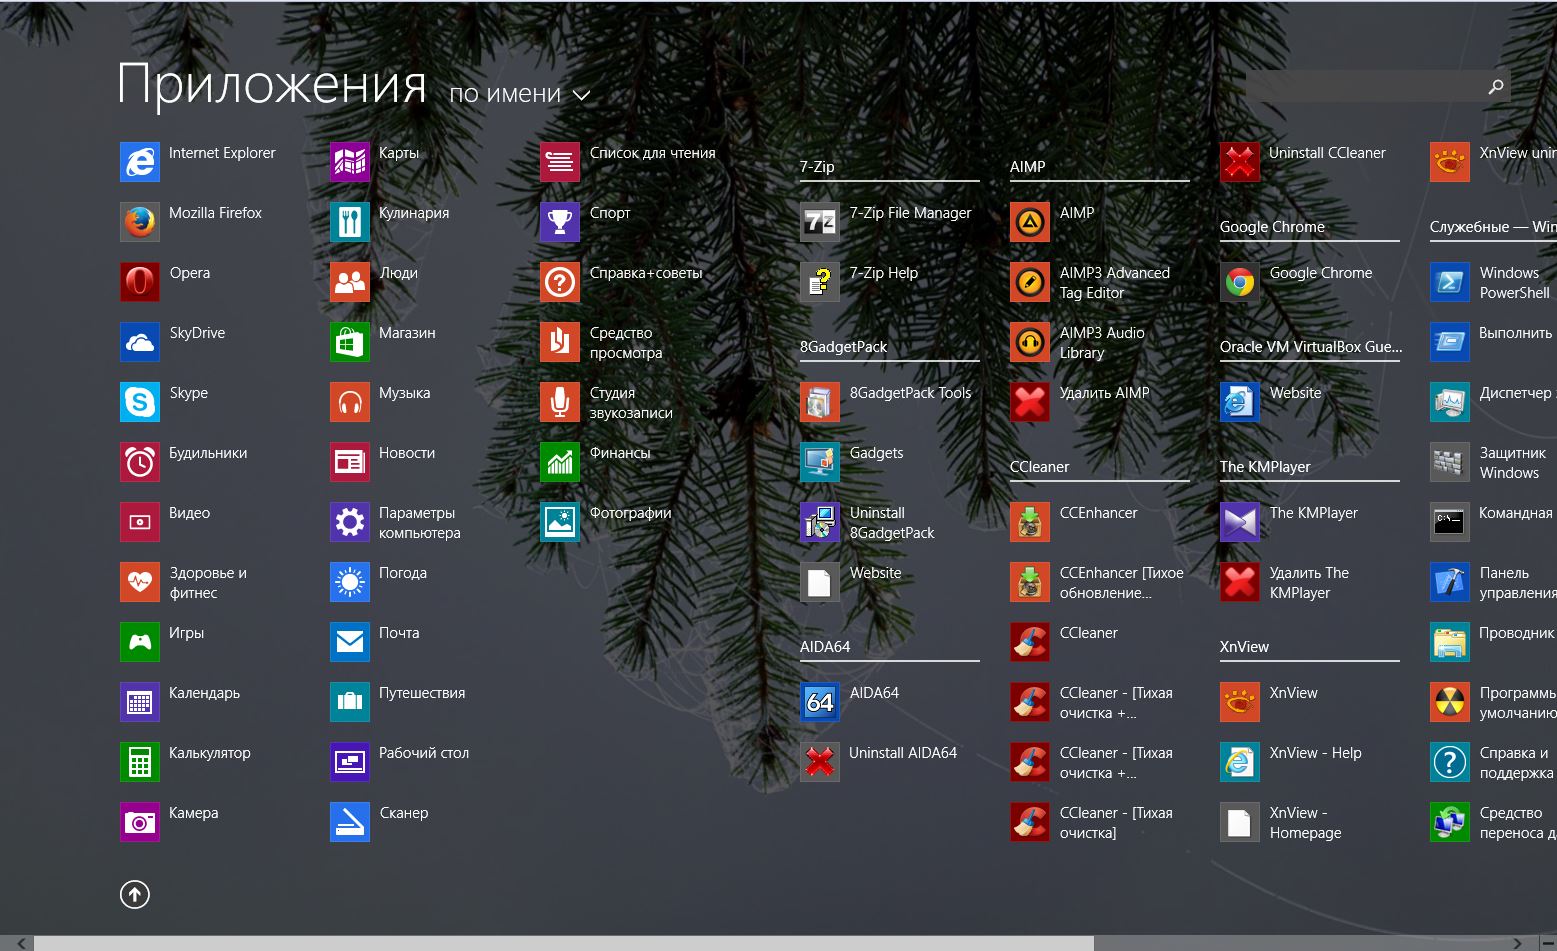Open the 'Календарь' app
The width and height of the screenshot is (1557, 951).
[x=181, y=702]
